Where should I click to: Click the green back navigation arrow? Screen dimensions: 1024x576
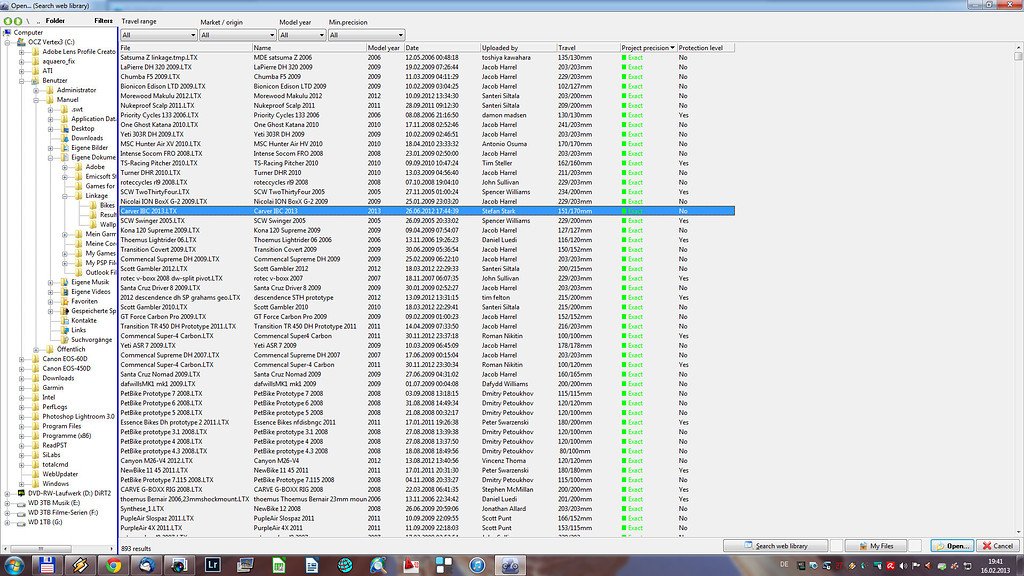coord(8,21)
